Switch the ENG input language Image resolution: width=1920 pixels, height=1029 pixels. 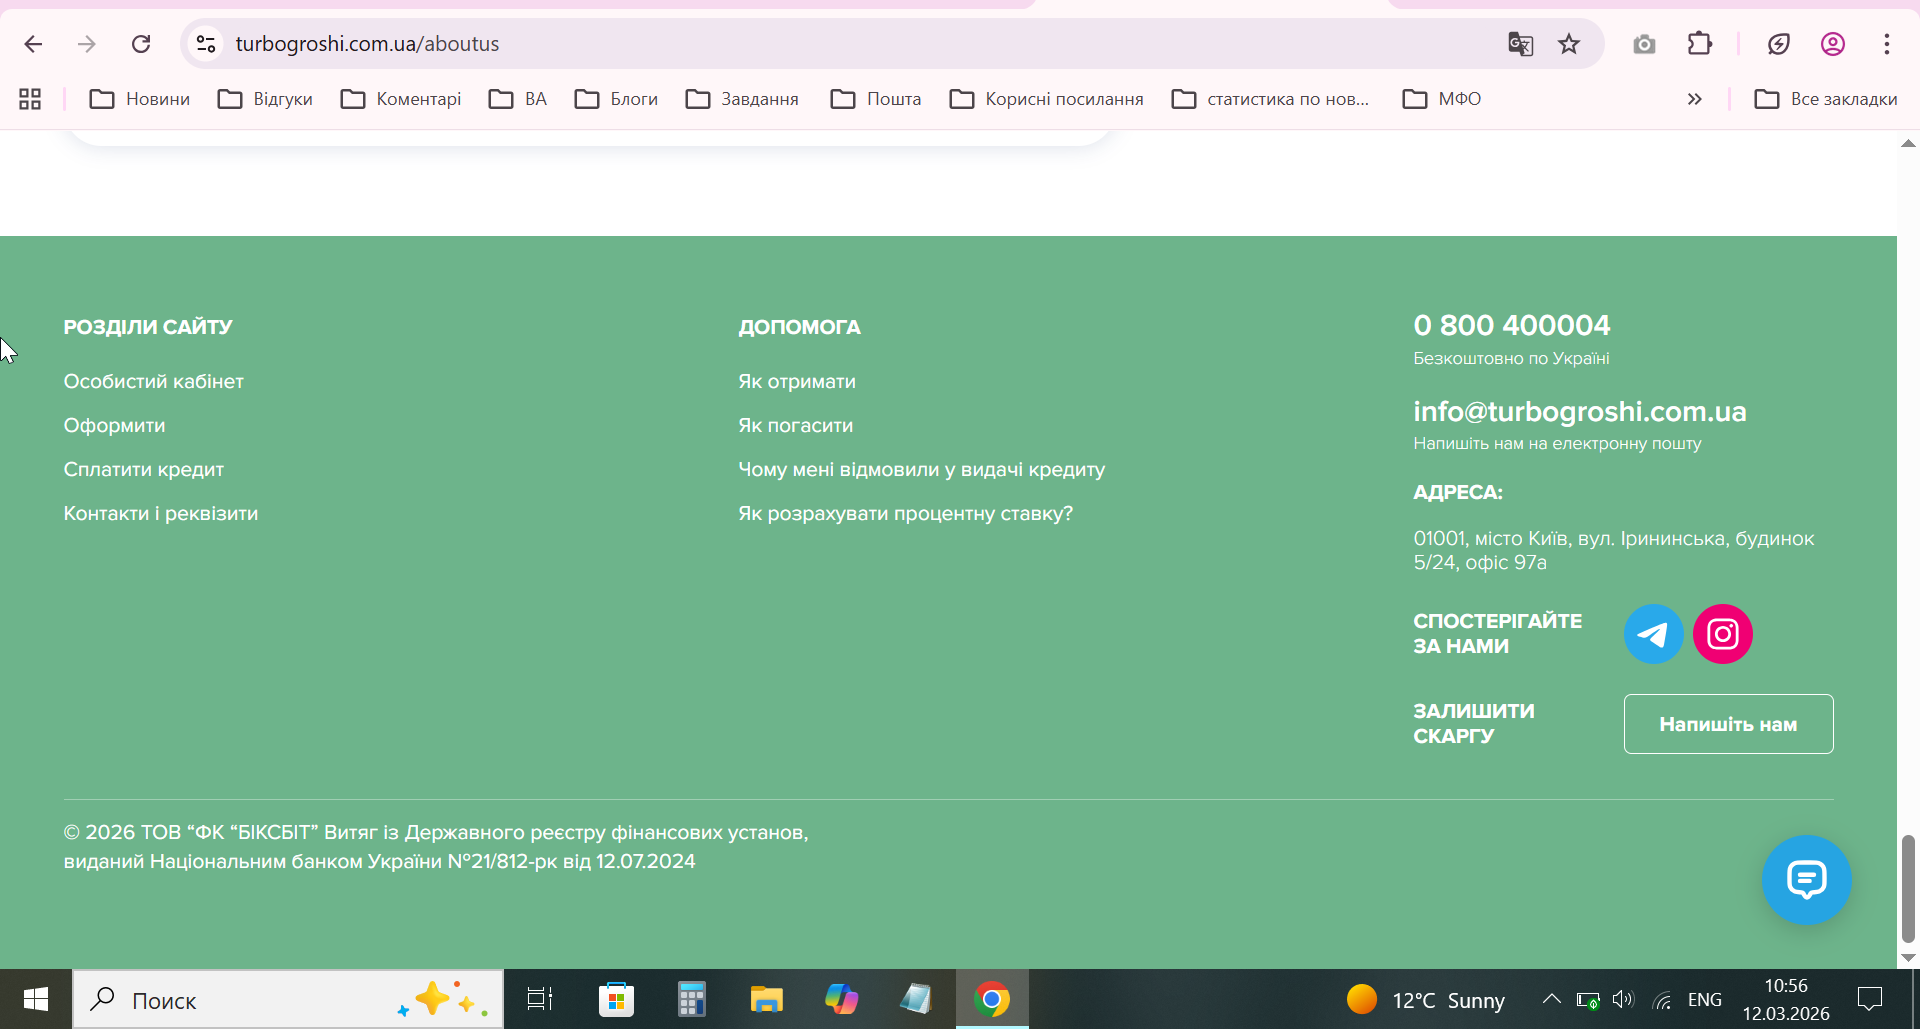(1705, 999)
